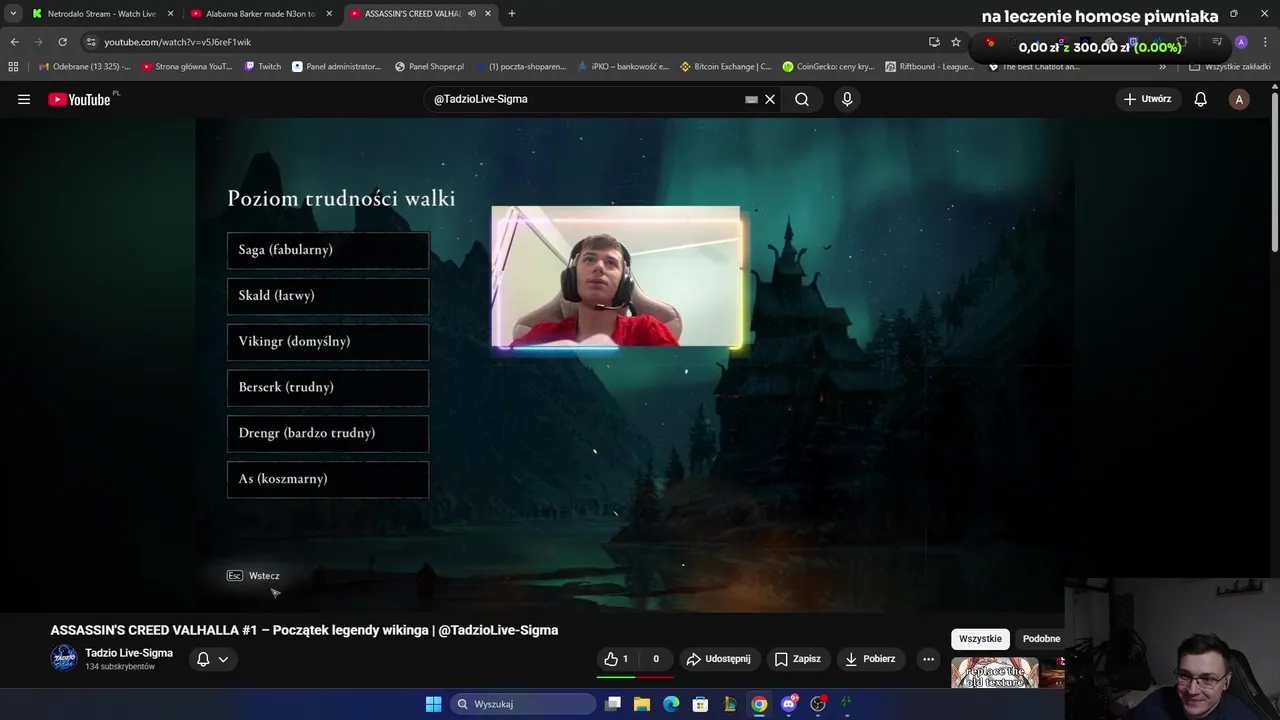Open the Chrome profile avatar
Viewport: 1280px width, 720px height.
pos(1241,42)
